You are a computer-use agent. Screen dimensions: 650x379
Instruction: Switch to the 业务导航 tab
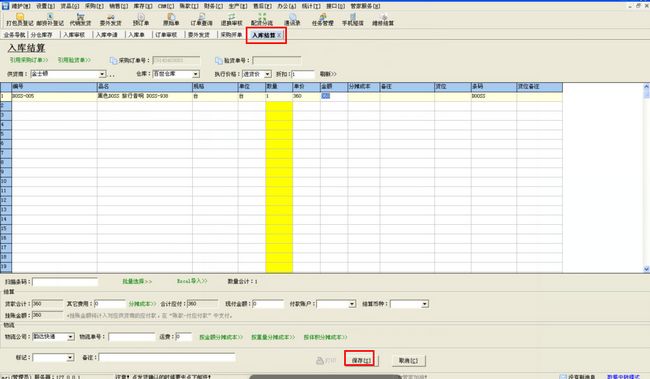point(15,35)
